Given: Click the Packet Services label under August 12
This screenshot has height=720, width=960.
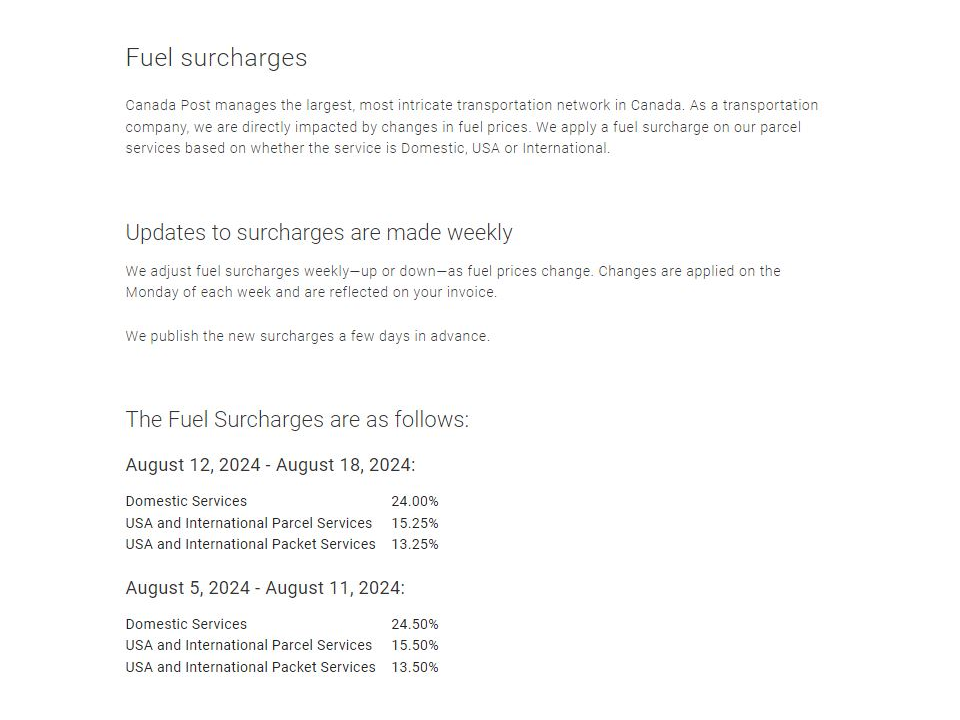Looking at the screenshot, I should [x=251, y=545].
